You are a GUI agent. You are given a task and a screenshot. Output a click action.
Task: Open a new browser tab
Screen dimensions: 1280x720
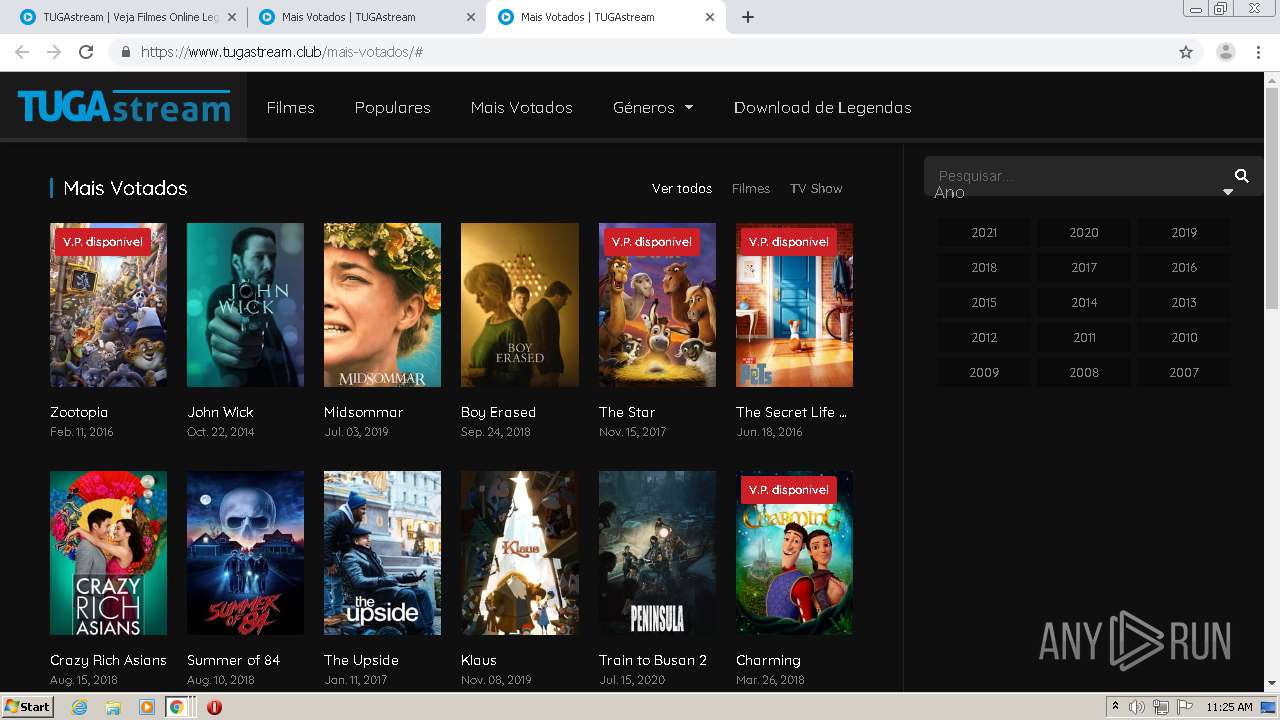748,17
